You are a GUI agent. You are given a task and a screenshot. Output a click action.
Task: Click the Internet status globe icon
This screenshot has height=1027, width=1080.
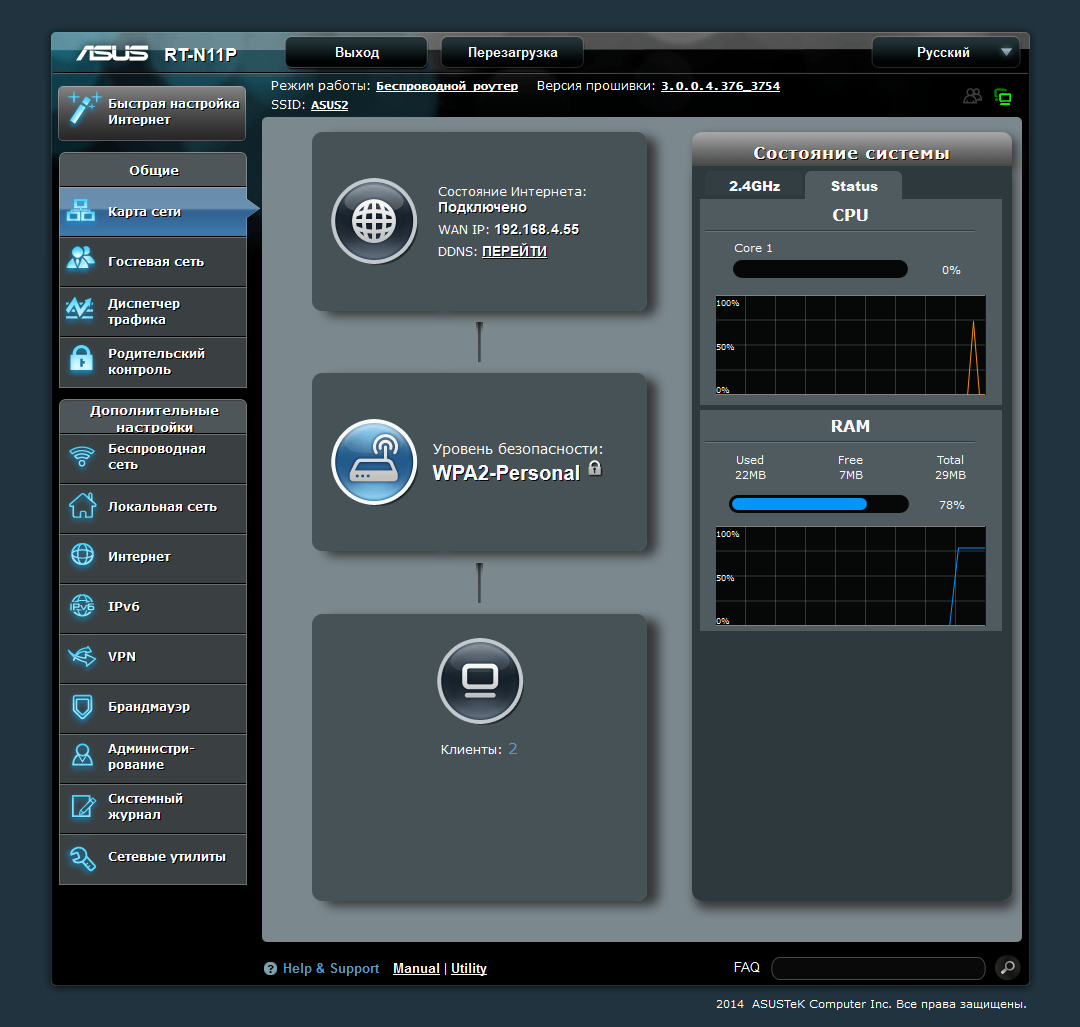(374, 221)
